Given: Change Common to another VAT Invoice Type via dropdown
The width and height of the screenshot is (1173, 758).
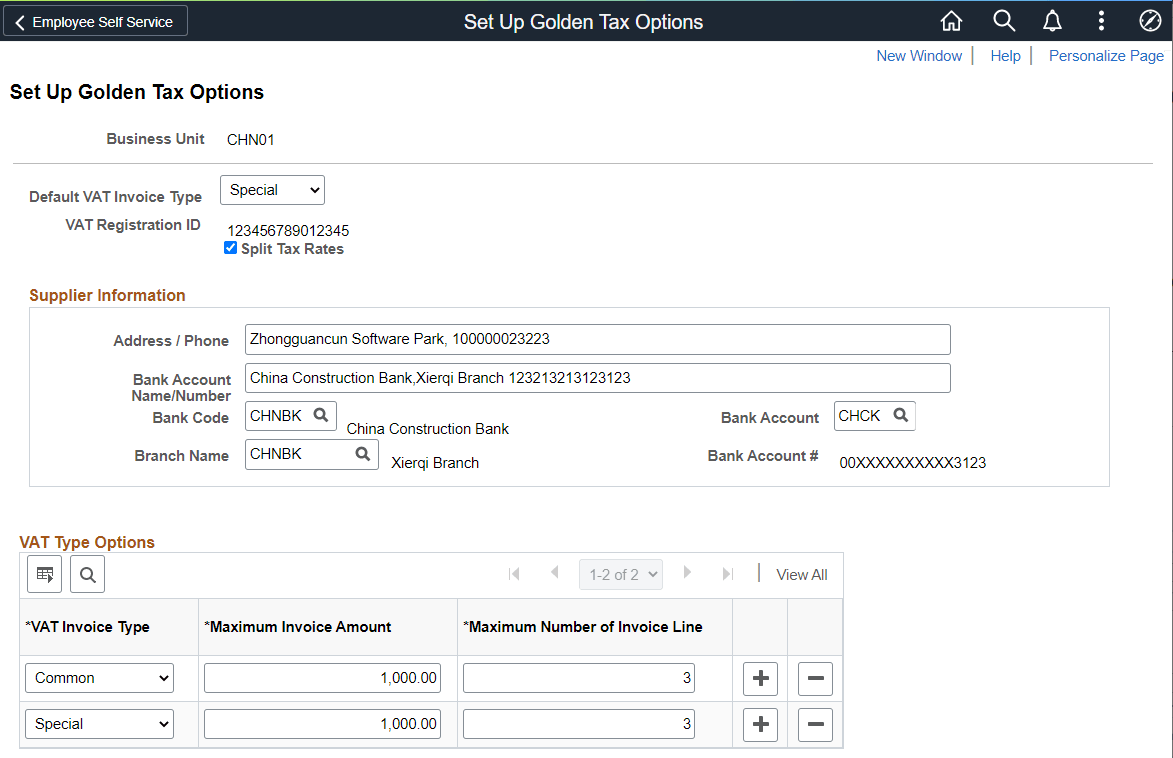Looking at the screenshot, I should pos(98,677).
